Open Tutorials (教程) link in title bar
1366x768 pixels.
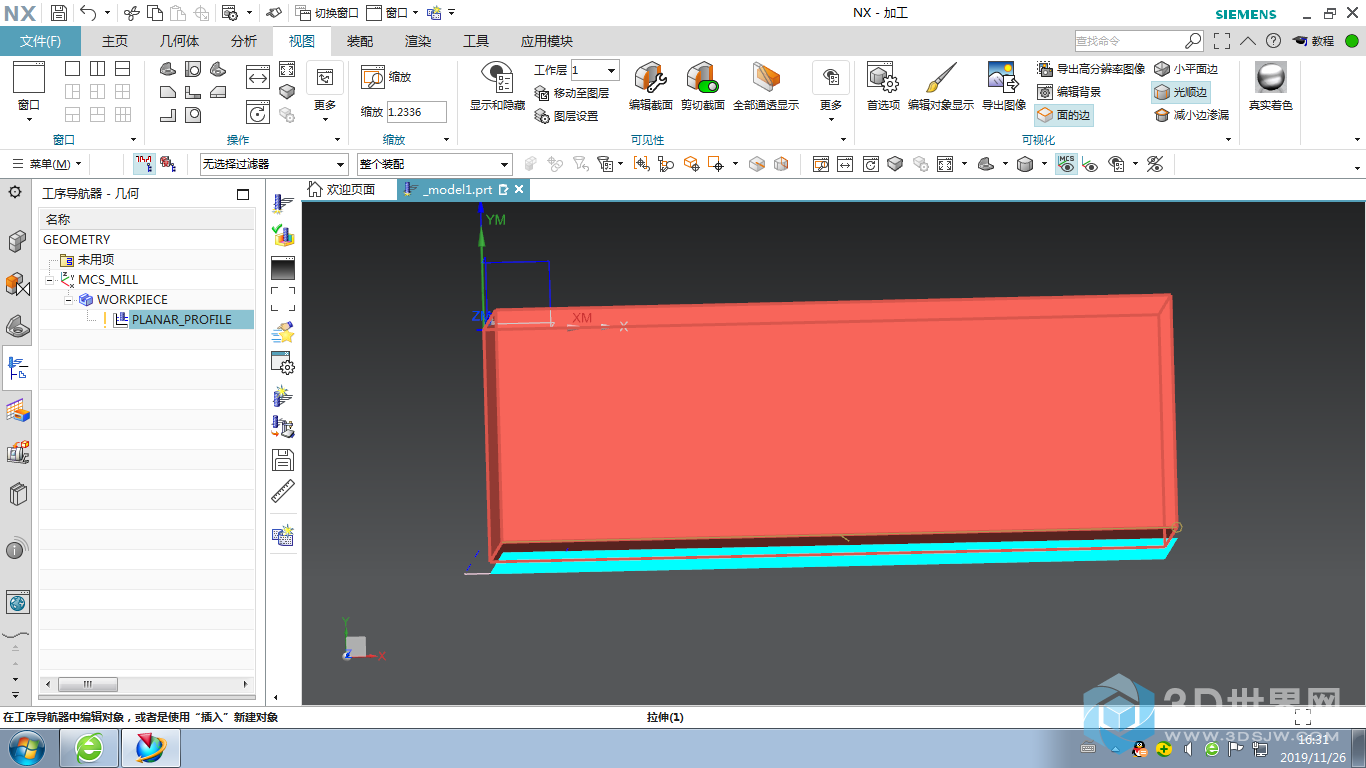click(x=1313, y=41)
